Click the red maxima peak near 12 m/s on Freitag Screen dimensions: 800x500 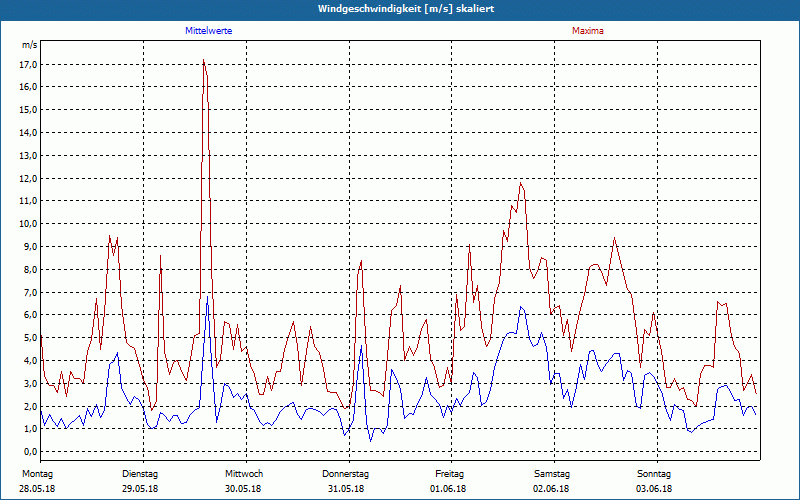pyautogui.click(x=520, y=183)
